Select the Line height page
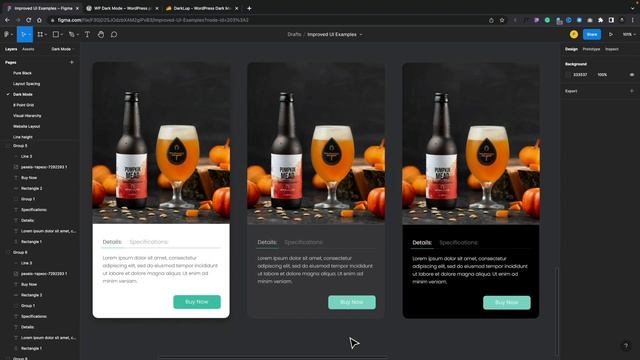Screen dimensions: 640x360 click(22, 137)
